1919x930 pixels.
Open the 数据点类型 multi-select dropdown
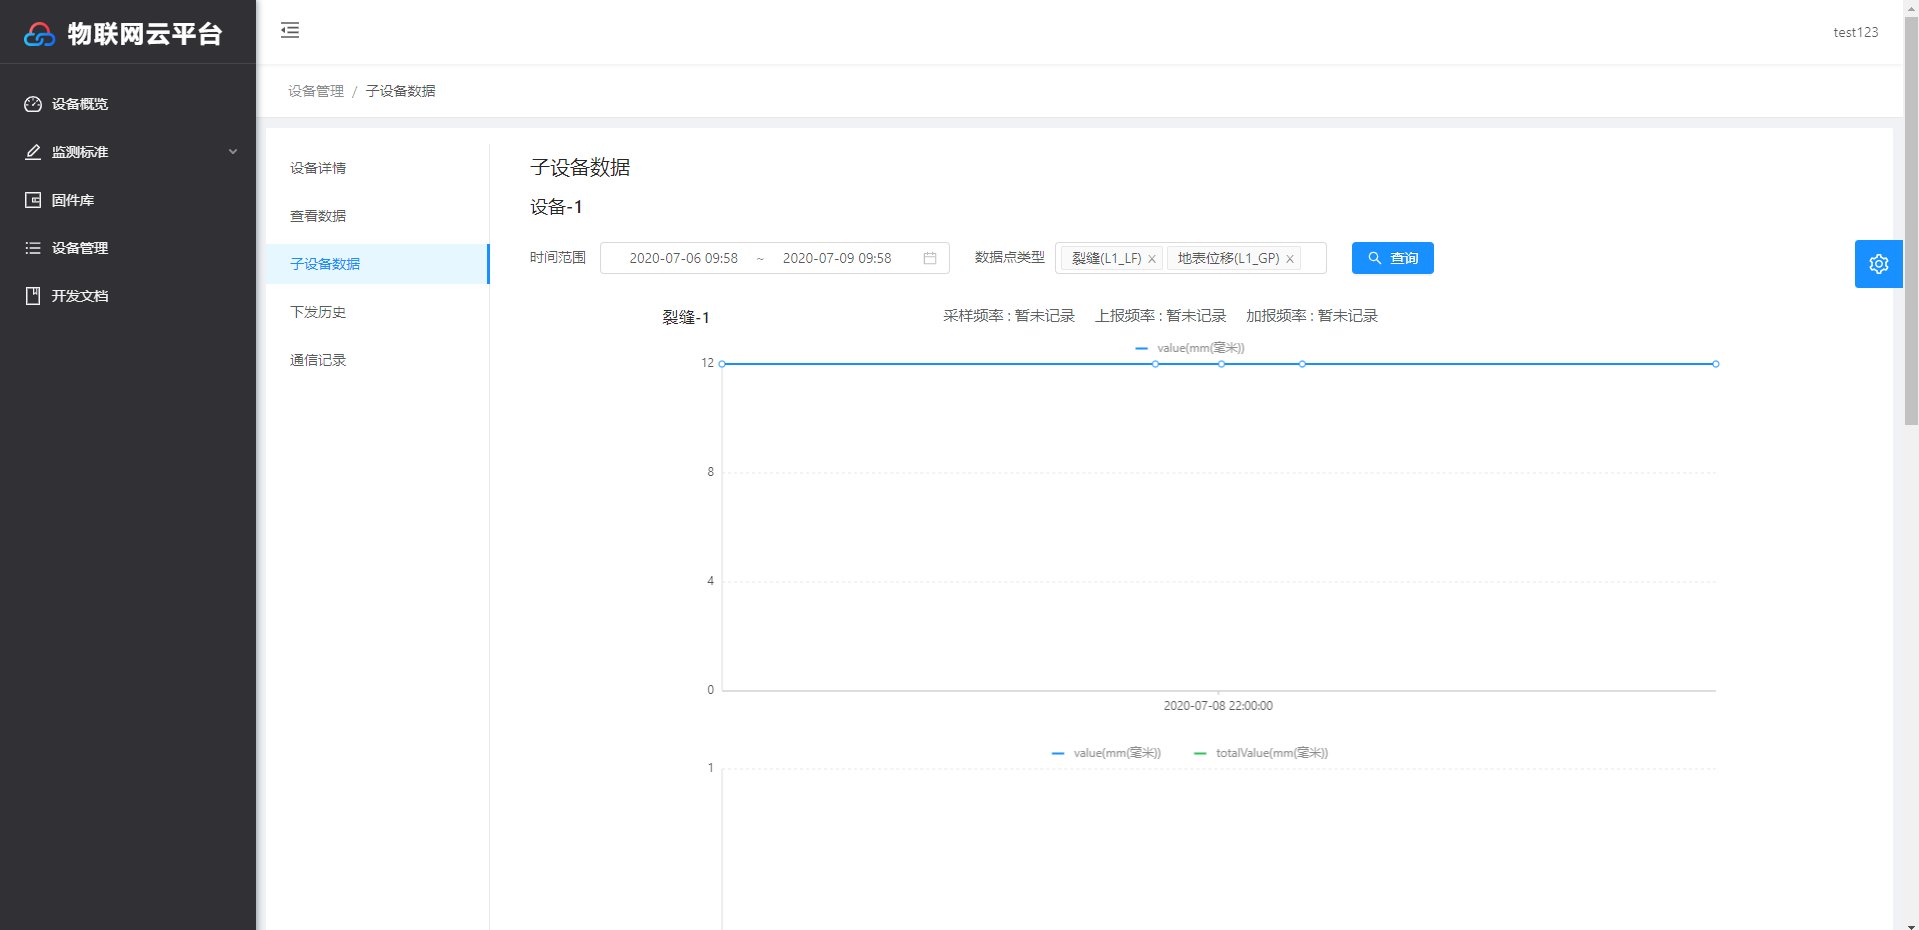pos(1190,258)
